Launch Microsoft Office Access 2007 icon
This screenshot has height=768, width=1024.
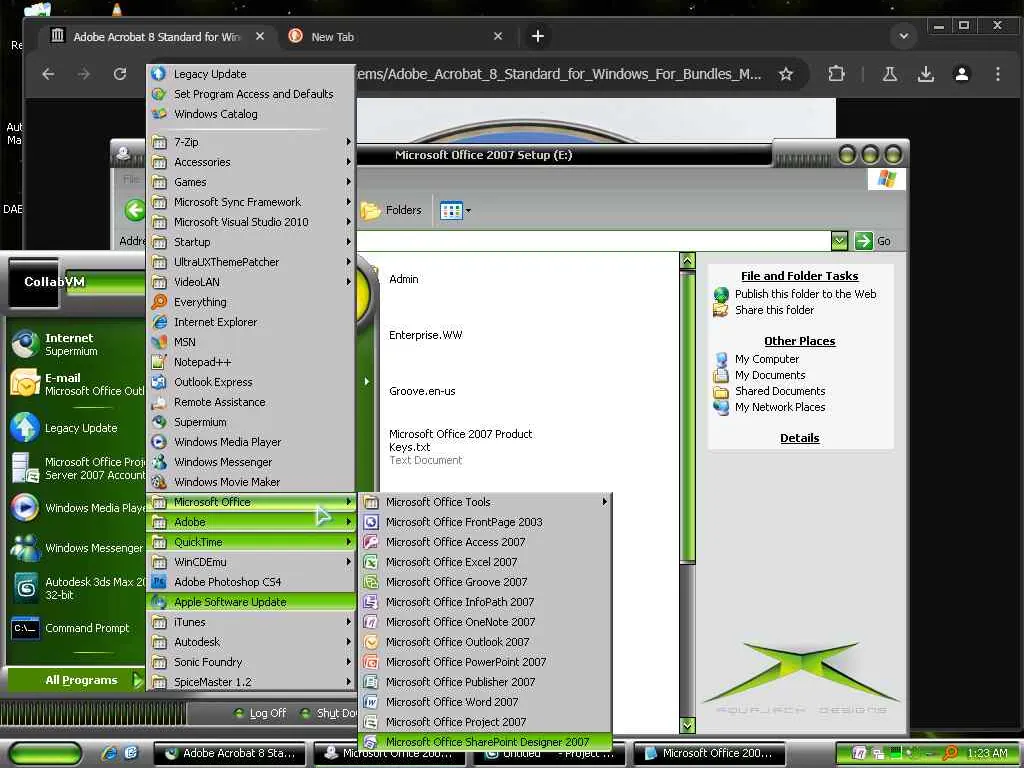(371, 542)
